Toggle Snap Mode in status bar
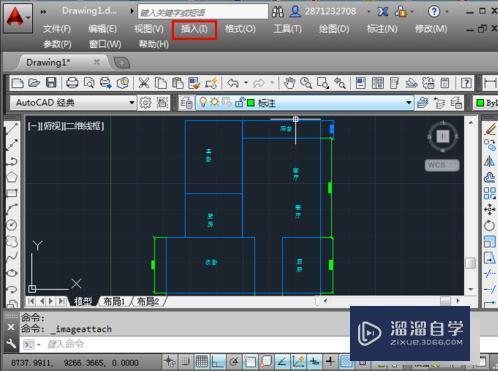This screenshot has height=371, width=498. pyautogui.click(x=185, y=361)
